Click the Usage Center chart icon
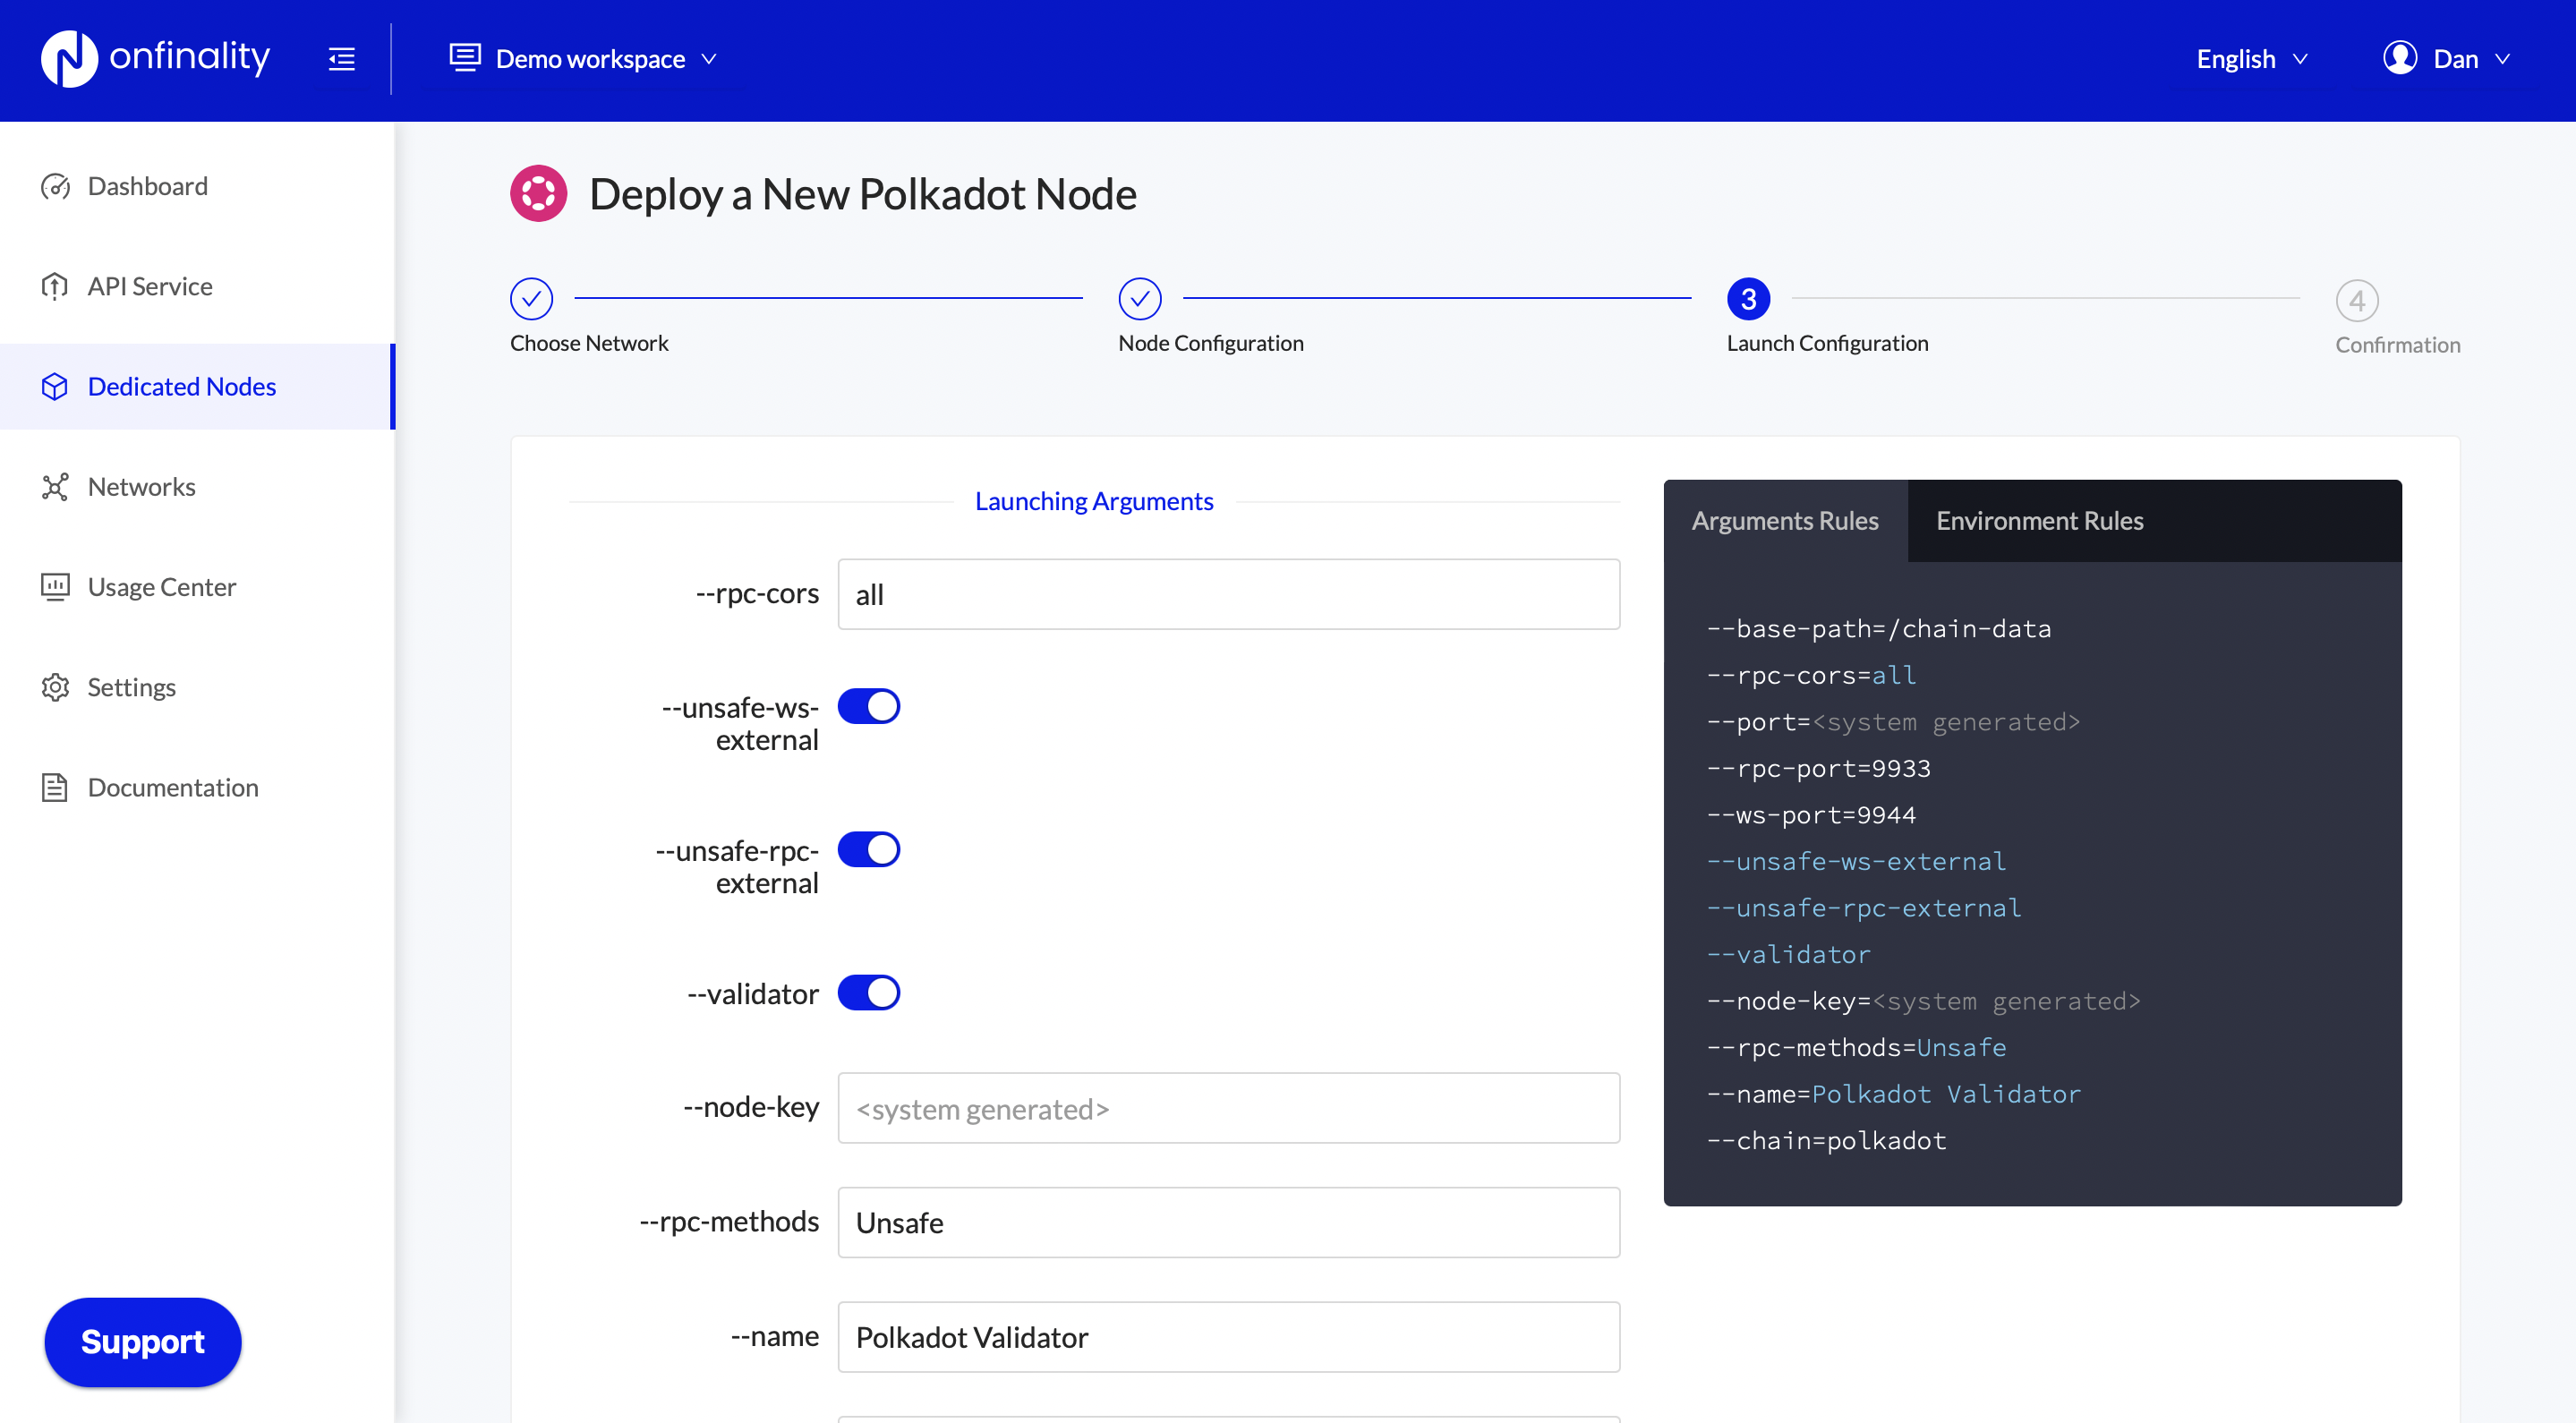The height and width of the screenshot is (1423, 2576). coord(55,587)
